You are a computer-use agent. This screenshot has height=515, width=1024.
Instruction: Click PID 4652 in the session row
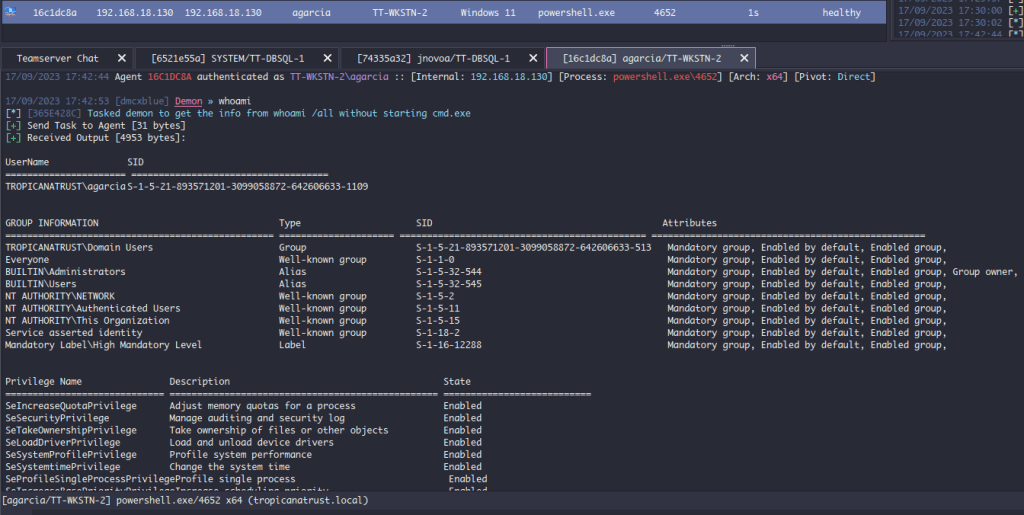[664, 13]
